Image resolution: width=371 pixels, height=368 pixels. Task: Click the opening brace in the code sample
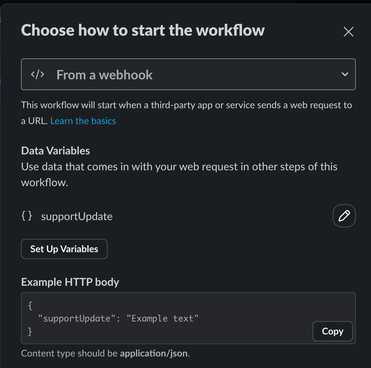[x=30, y=305]
